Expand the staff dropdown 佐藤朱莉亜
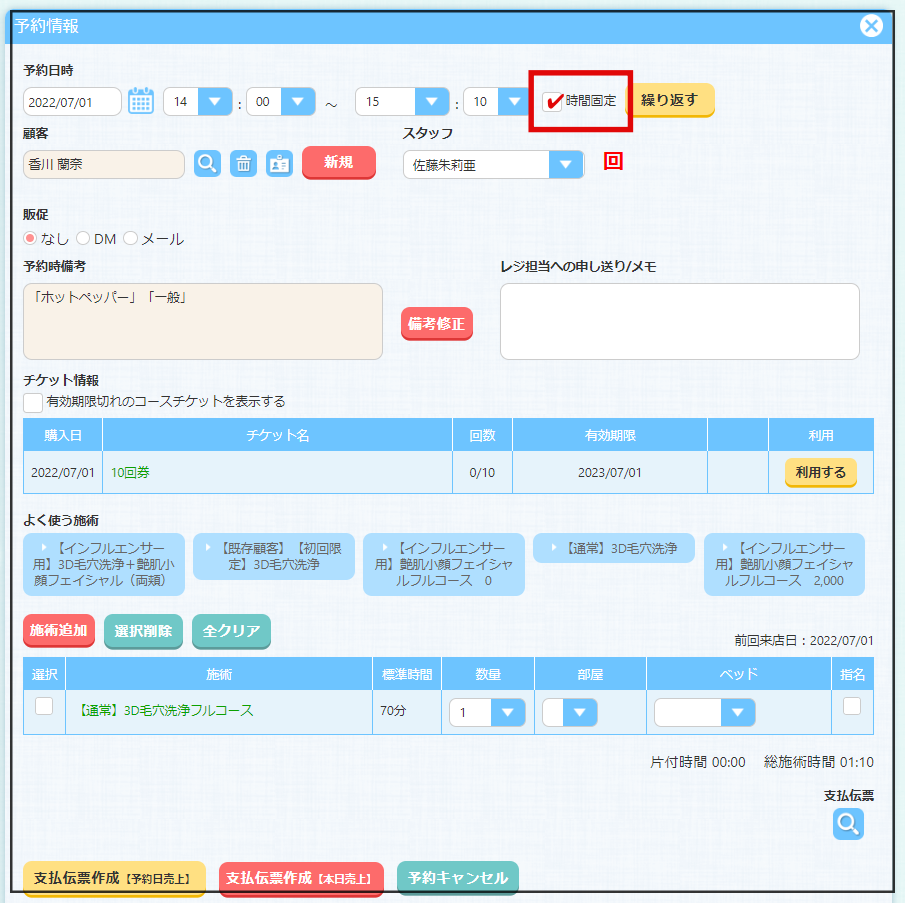Screen dimensions: 905x903 click(566, 165)
